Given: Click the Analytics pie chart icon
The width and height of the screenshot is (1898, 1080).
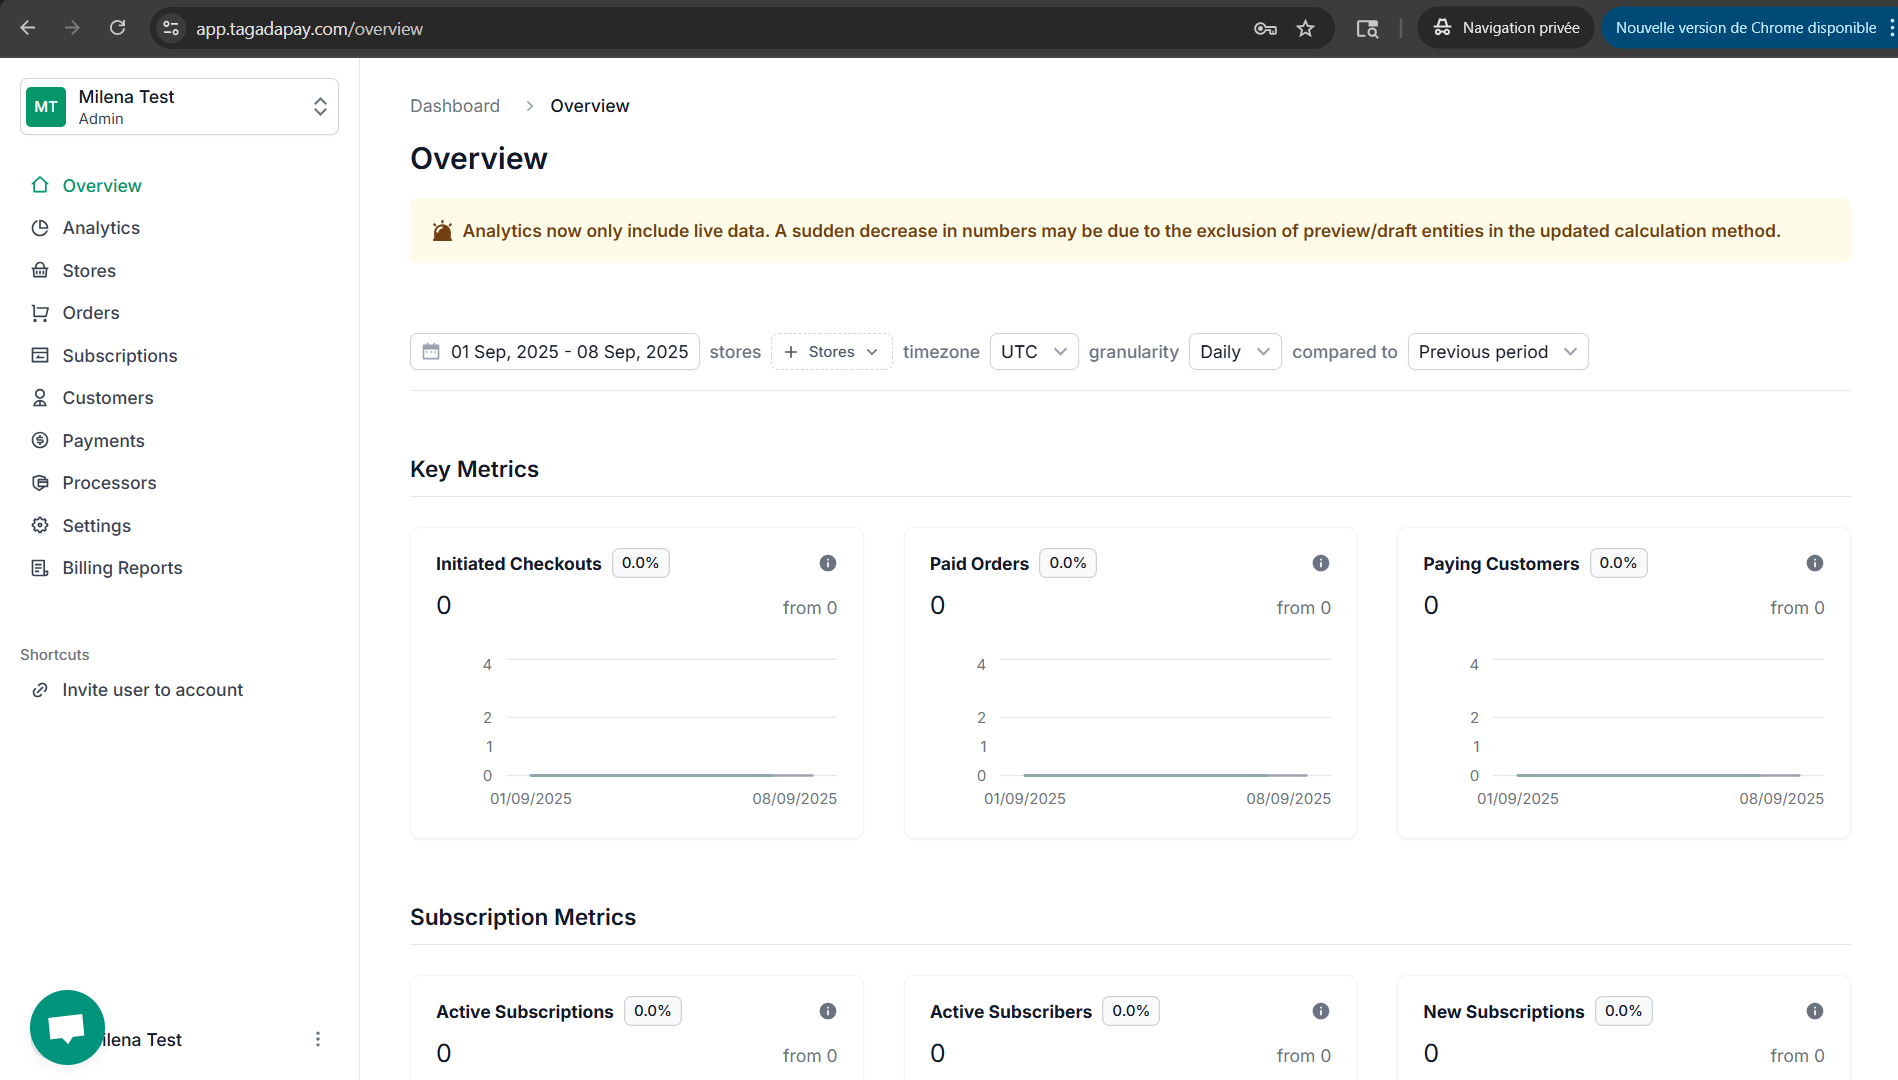Looking at the screenshot, I should pyautogui.click(x=40, y=228).
